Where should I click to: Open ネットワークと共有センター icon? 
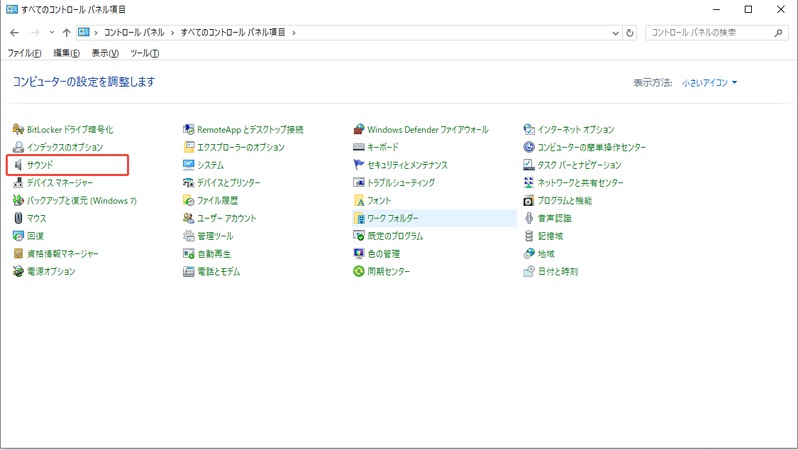pyautogui.click(x=529, y=183)
